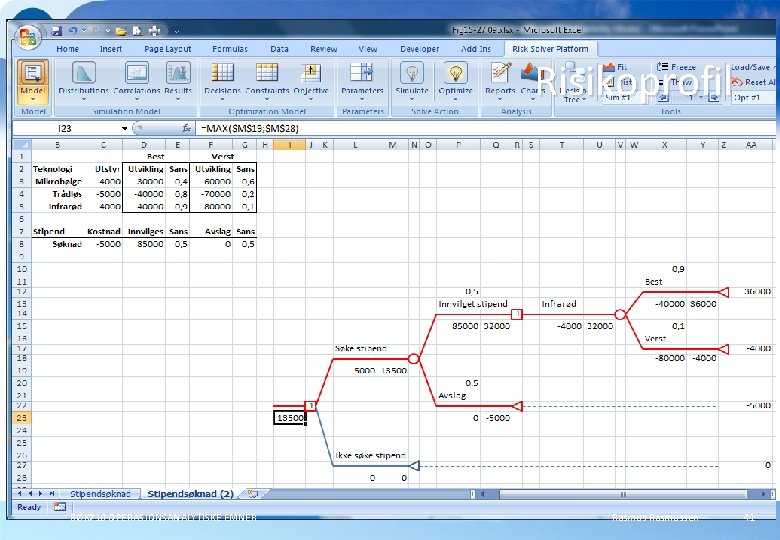Viewport: 780px width, 540px height.
Task: Select the circle chance node after Søke stipend
Action: [413, 359]
